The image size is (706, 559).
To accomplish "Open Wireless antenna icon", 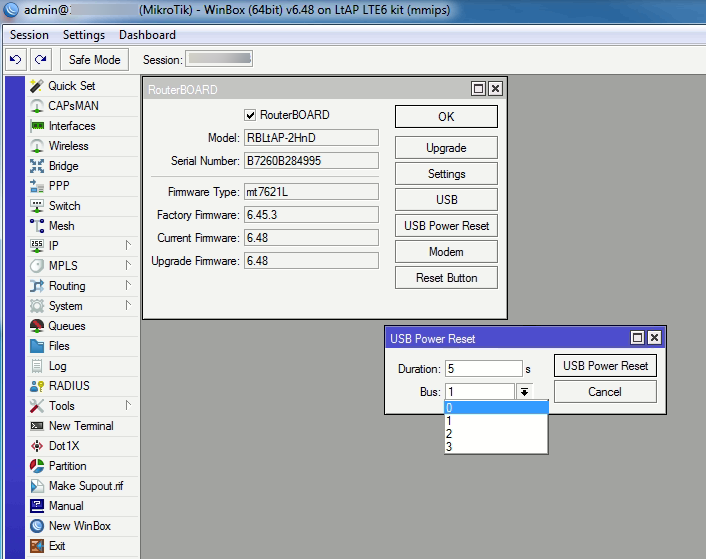I will (37, 146).
